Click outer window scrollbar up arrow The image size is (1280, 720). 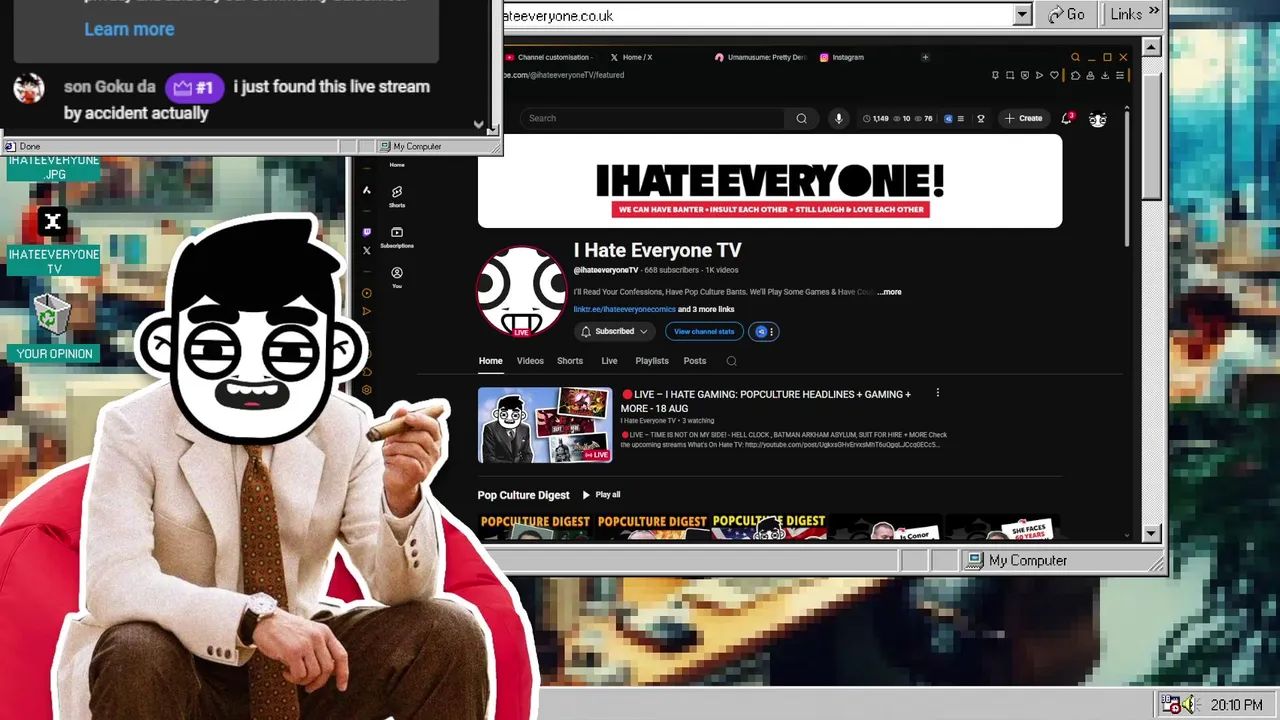[x=1151, y=47]
